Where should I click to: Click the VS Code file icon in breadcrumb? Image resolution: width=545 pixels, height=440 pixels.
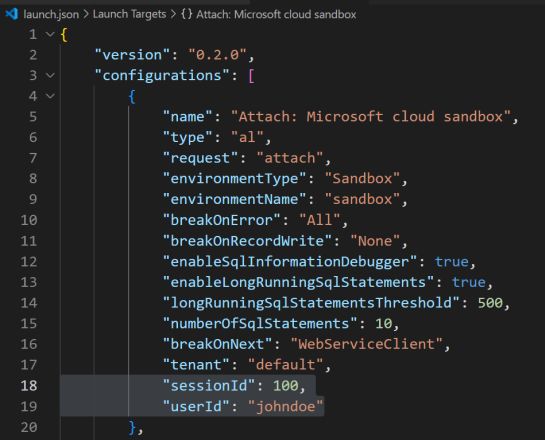tap(12, 14)
